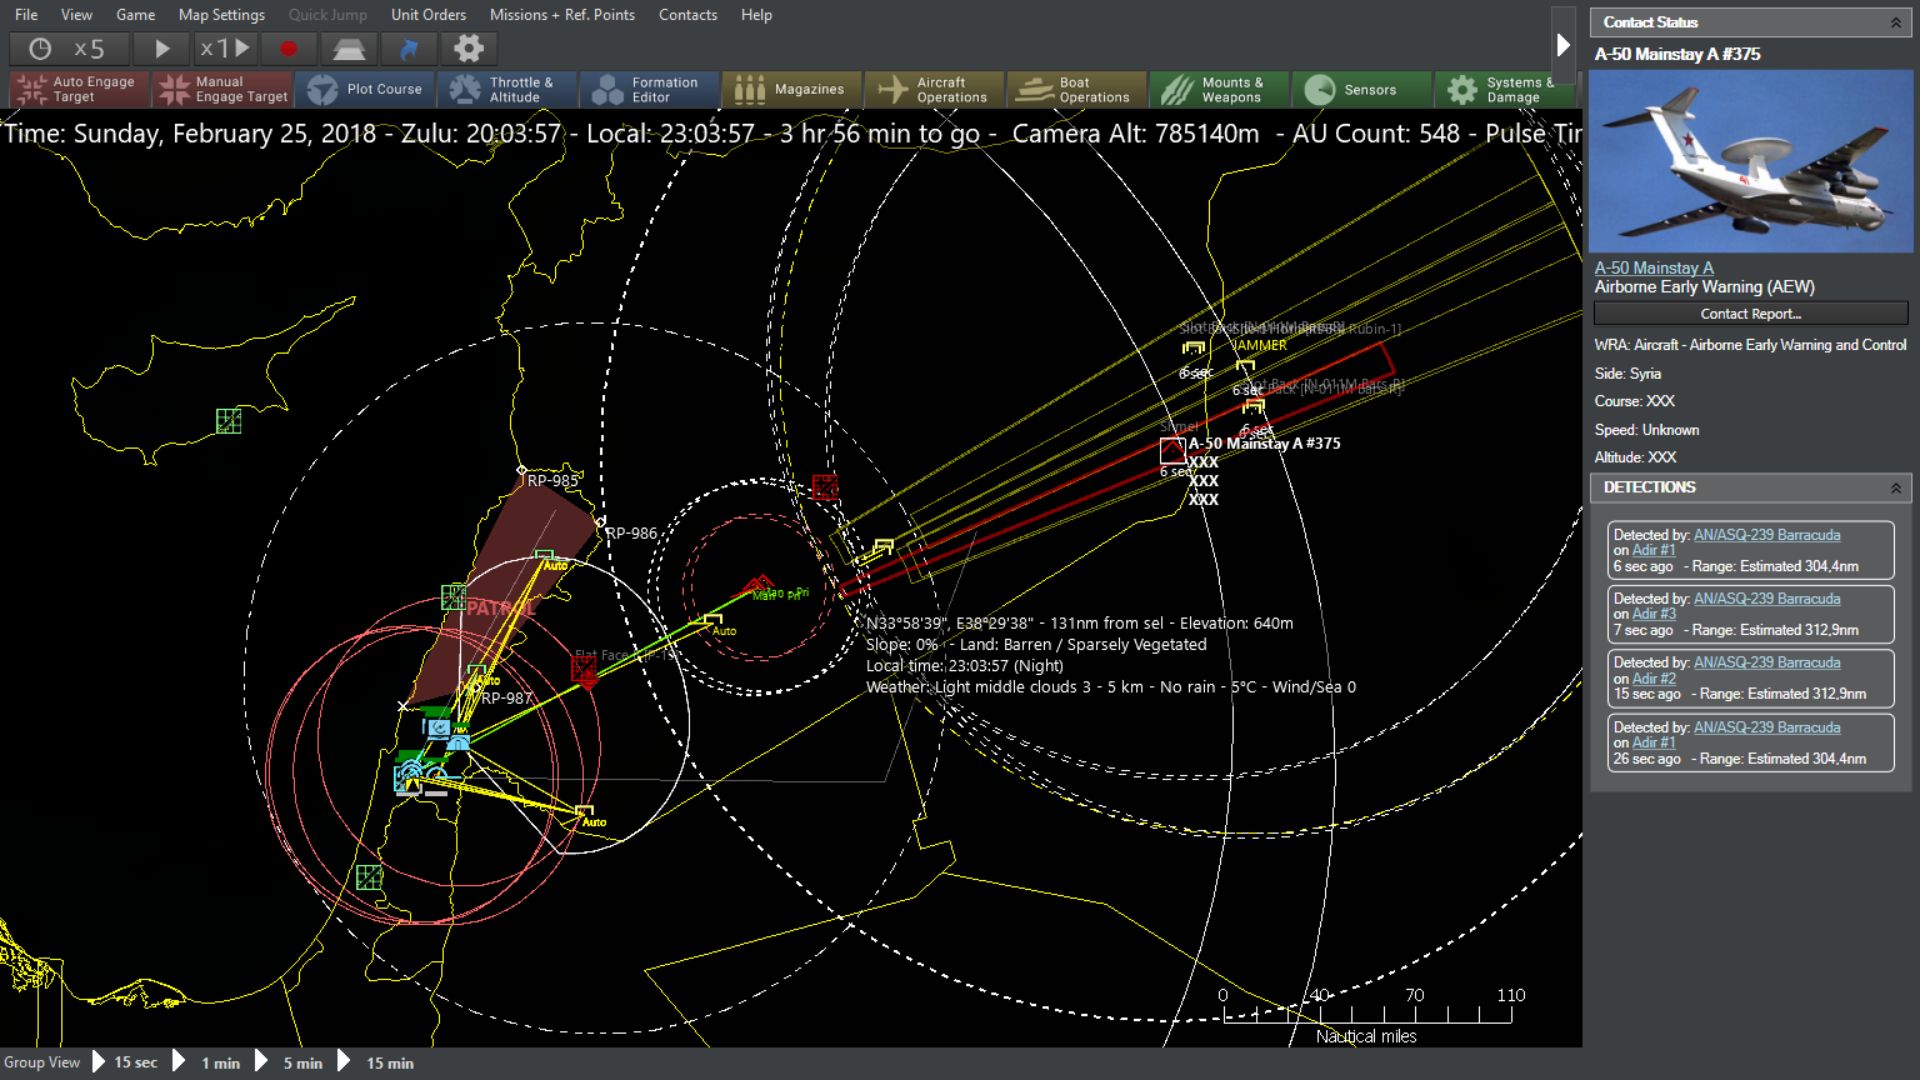Expand the sidebar arrow beside Contact Status

[x=1563, y=45]
